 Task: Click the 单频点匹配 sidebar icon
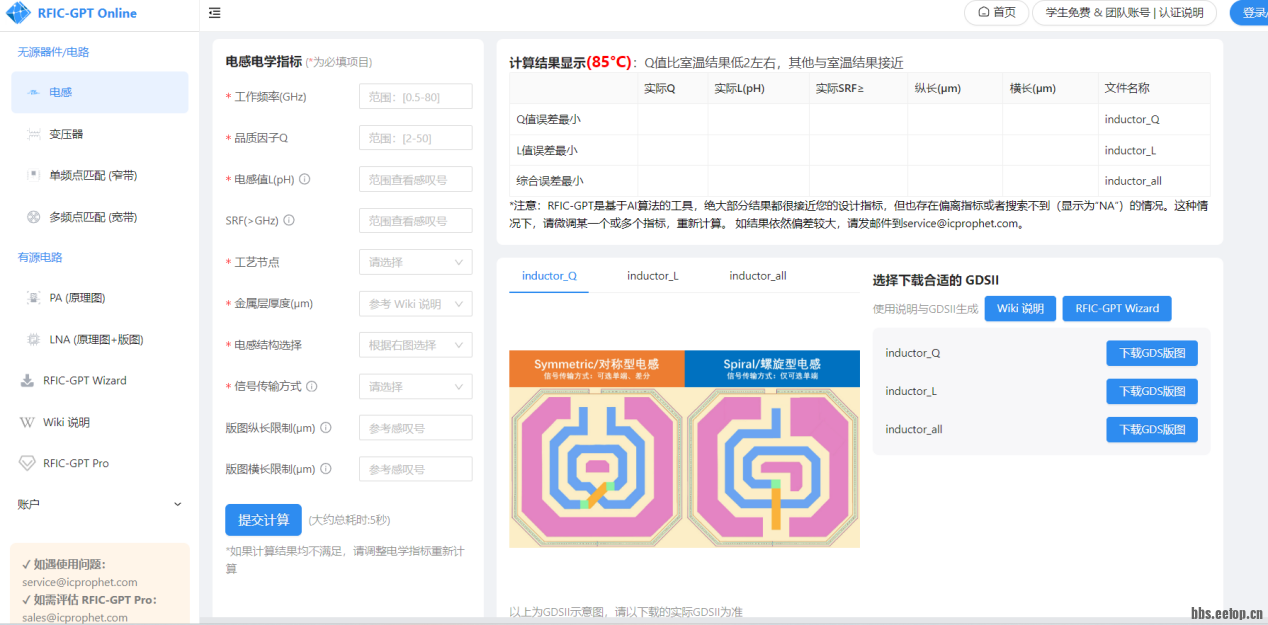tap(33, 175)
